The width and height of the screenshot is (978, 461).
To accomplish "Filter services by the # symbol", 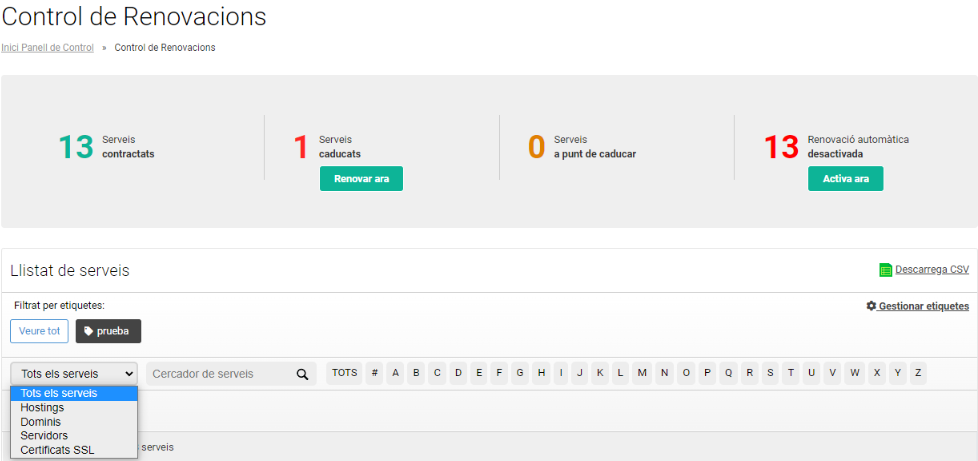I will 374,373.
